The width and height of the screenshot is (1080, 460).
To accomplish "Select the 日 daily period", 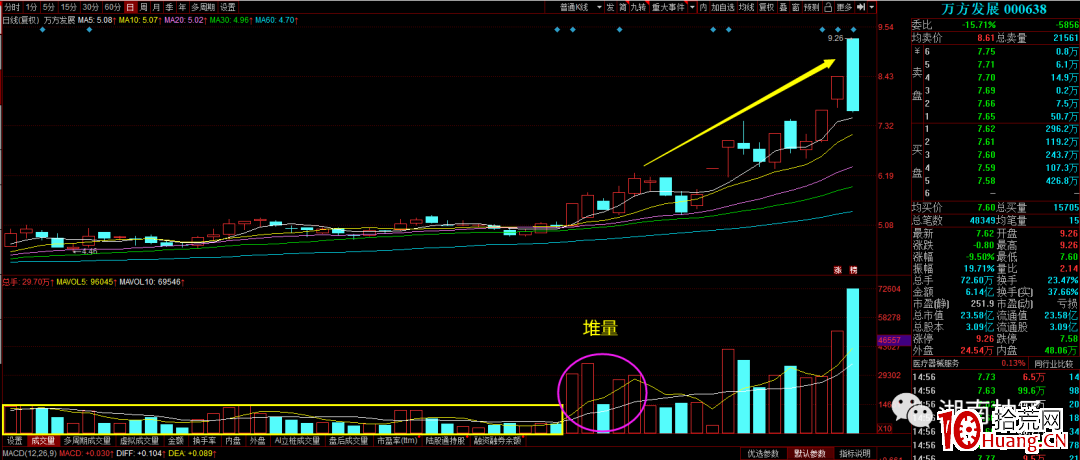I will pos(130,8).
